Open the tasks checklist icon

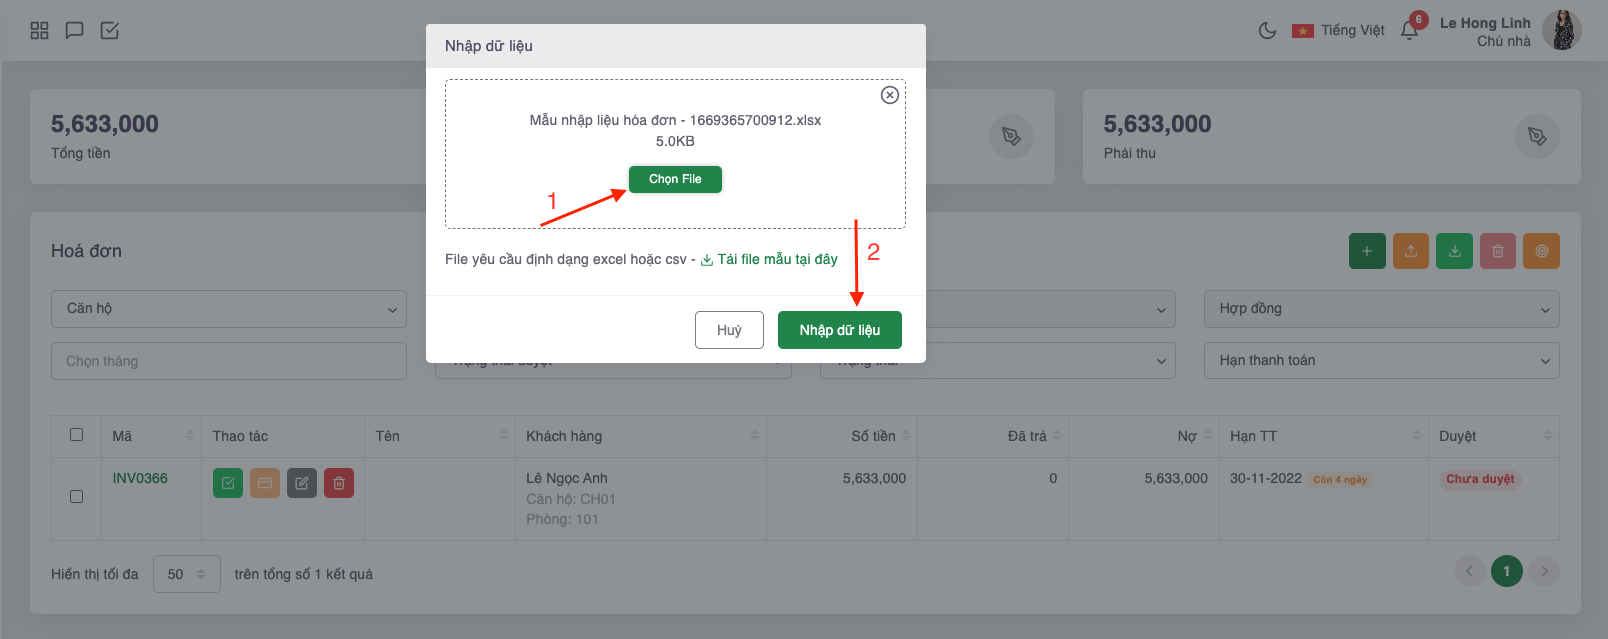tap(110, 30)
